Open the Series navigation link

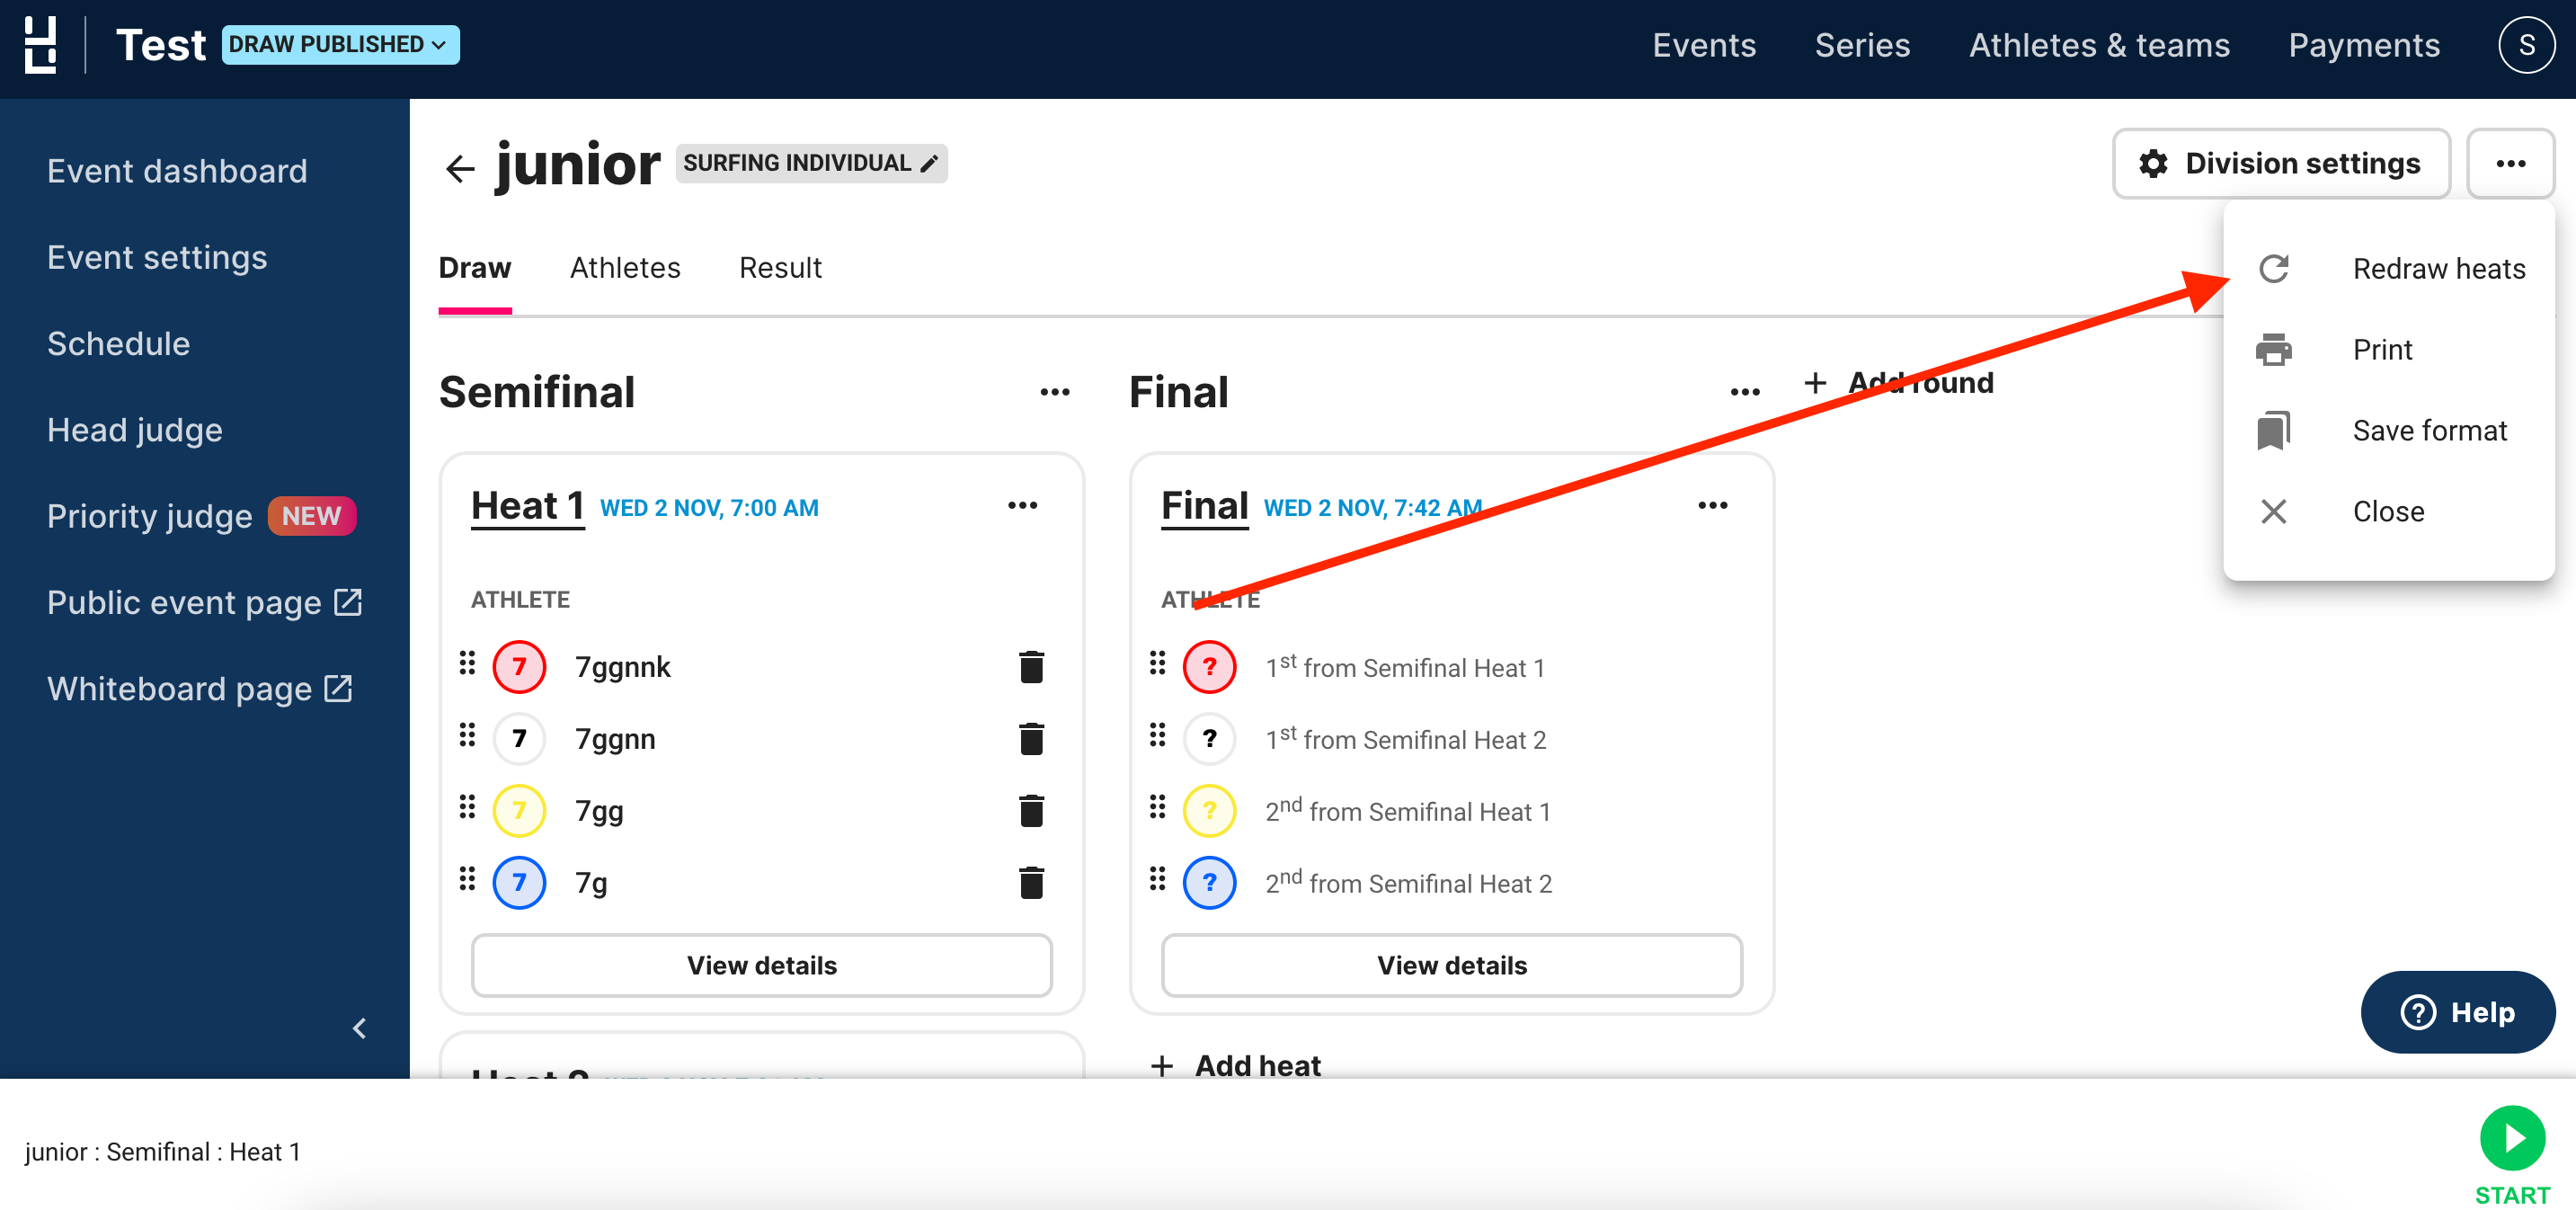pyautogui.click(x=1862, y=45)
